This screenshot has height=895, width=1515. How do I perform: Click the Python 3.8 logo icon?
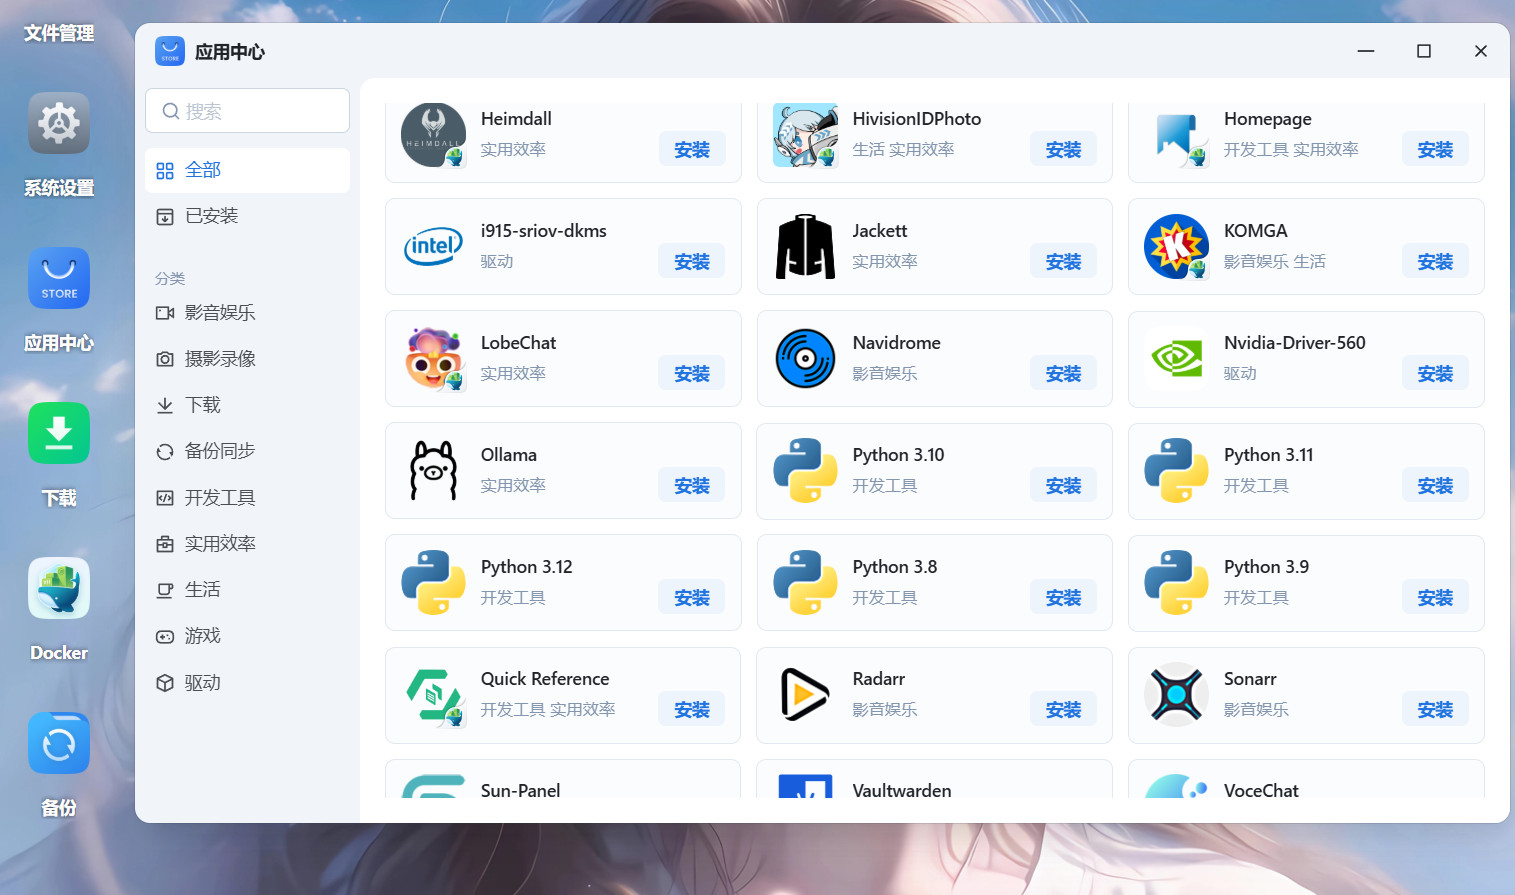click(805, 582)
